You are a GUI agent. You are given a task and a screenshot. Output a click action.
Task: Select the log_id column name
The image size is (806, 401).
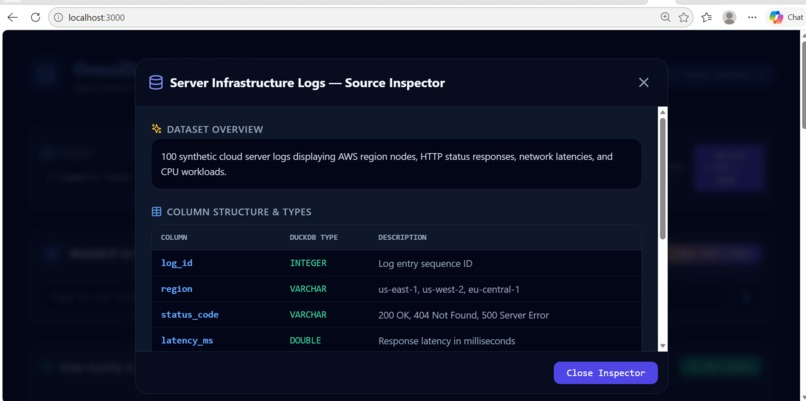[x=177, y=263]
